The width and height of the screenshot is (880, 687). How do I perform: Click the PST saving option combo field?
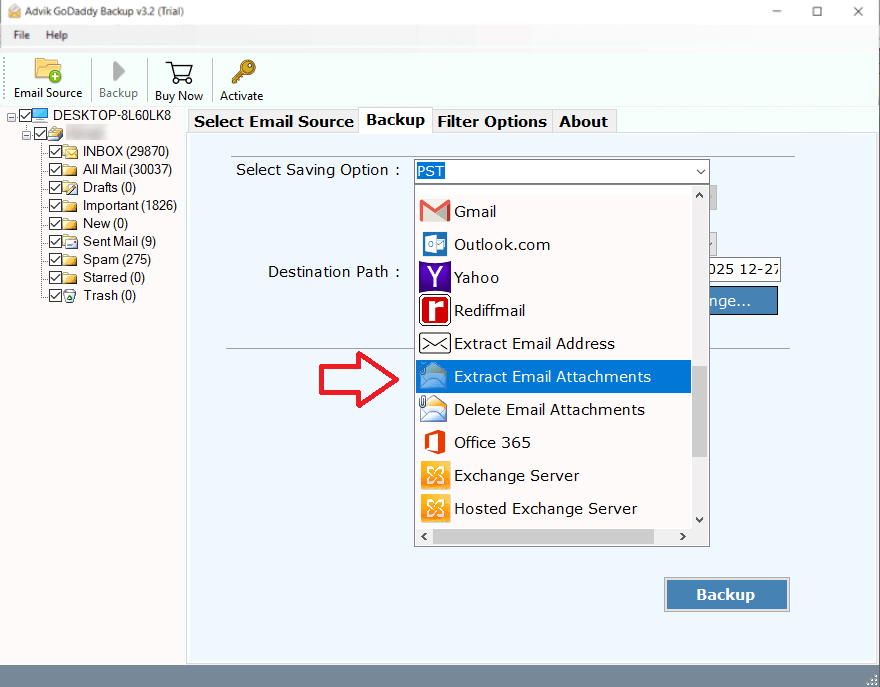click(x=562, y=171)
